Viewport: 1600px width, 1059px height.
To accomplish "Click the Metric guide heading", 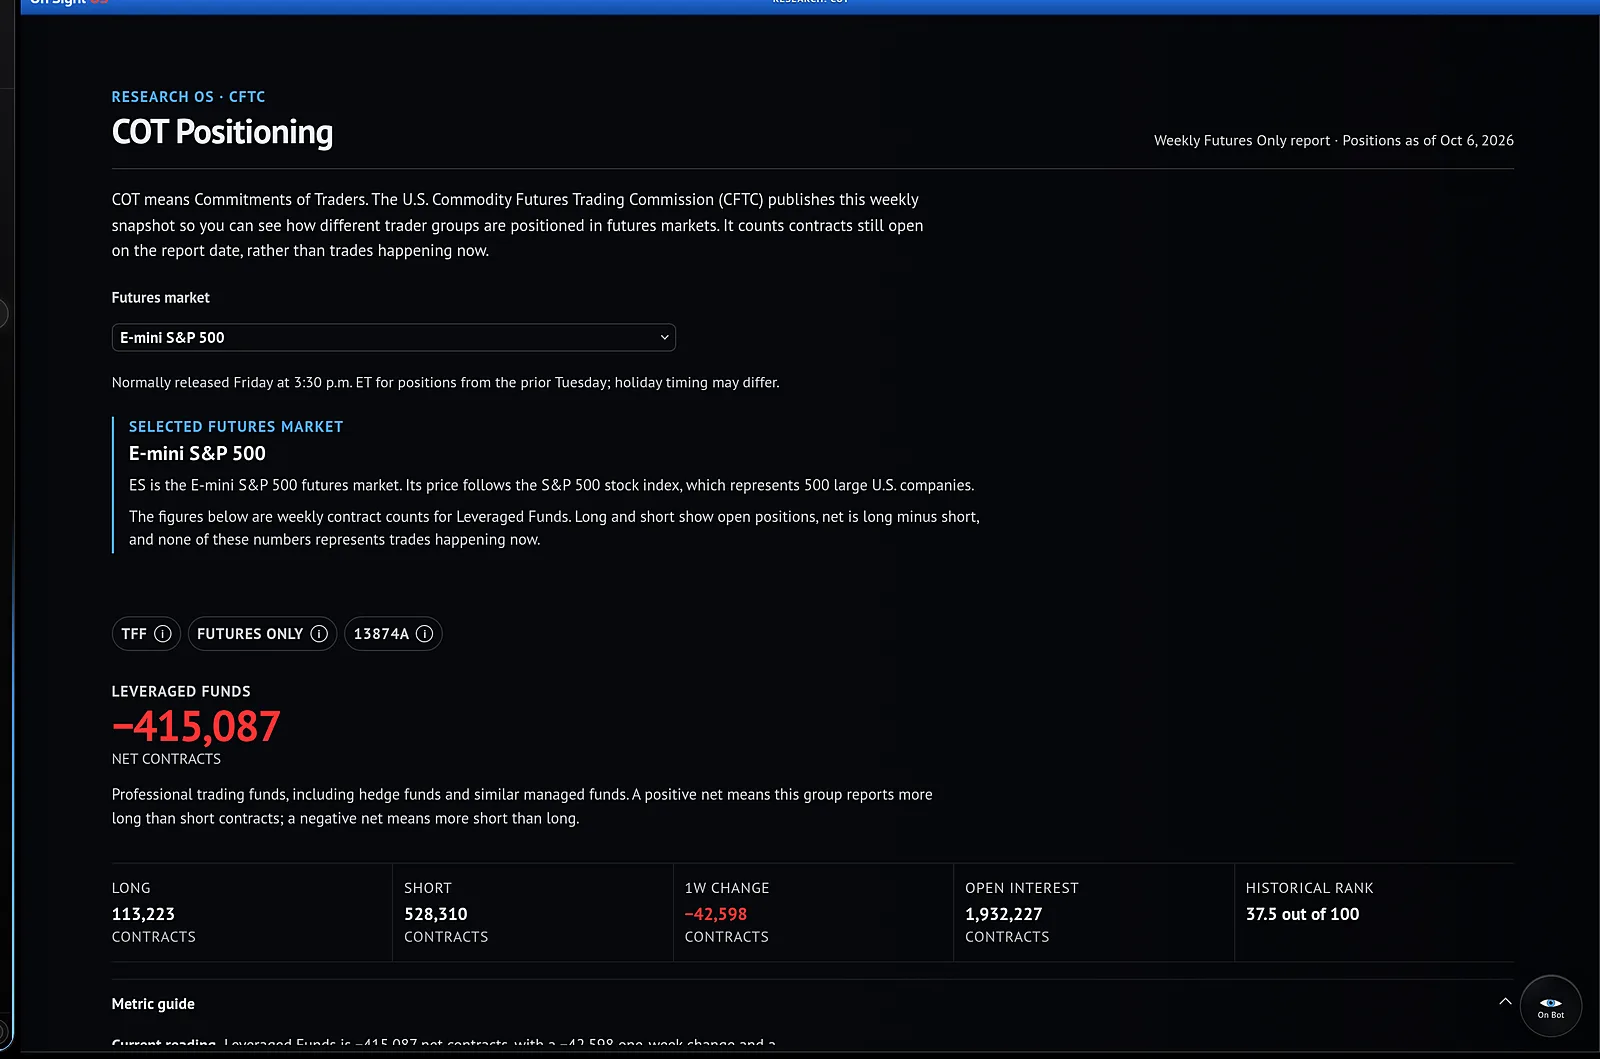I will (153, 1004).
